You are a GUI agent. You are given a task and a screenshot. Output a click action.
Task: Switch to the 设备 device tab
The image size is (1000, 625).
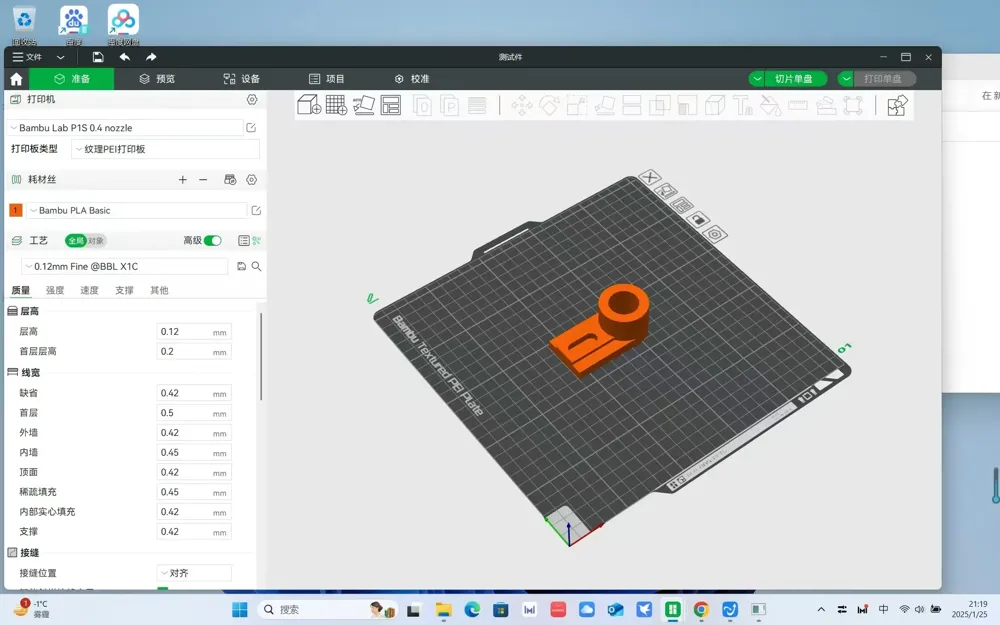242,79
